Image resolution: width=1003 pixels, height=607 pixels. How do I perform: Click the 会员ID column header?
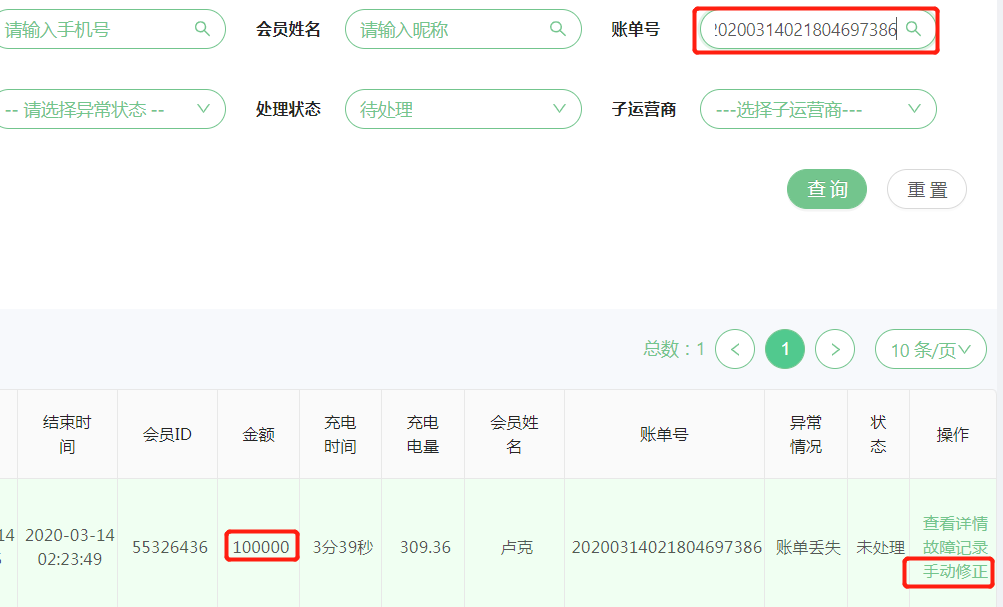(168, 435)
